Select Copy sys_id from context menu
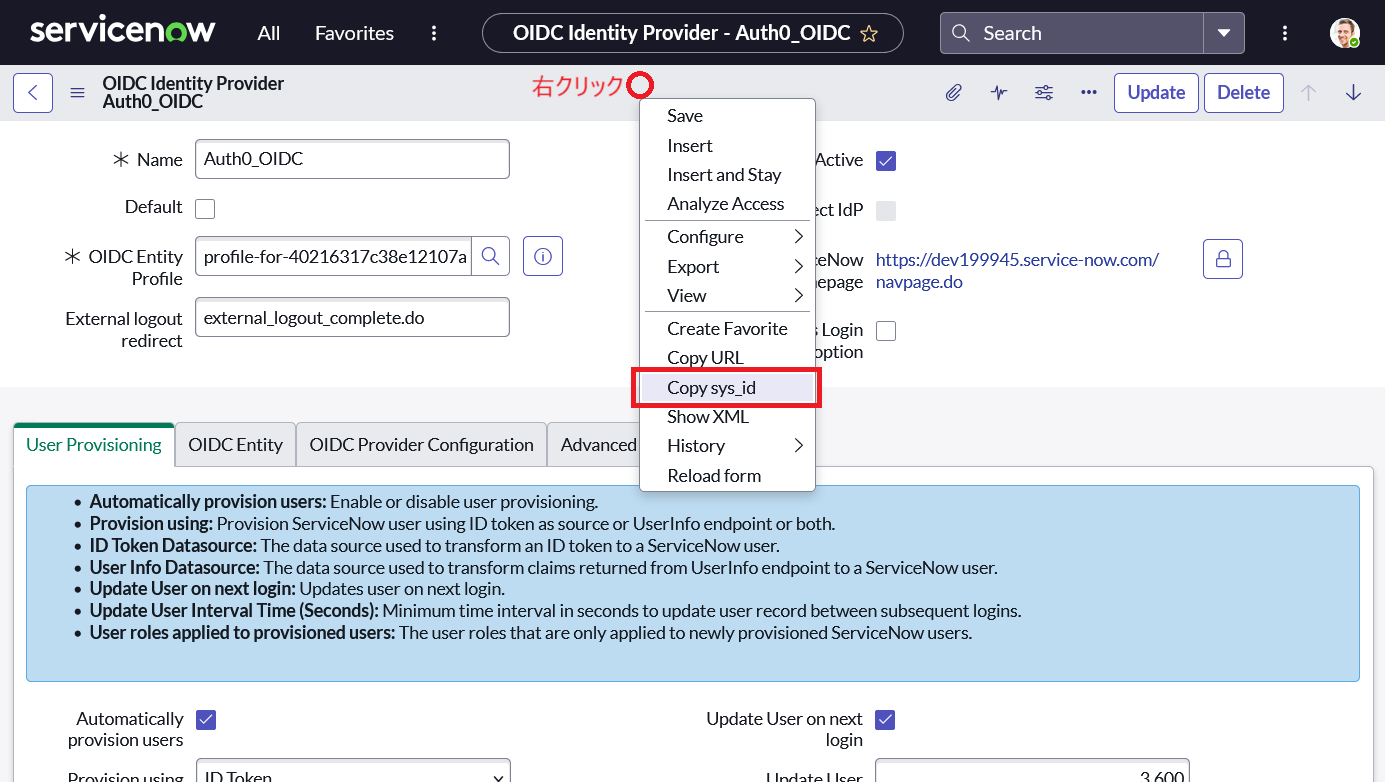The image size is (1385, 782). click(x=710, y=388)
